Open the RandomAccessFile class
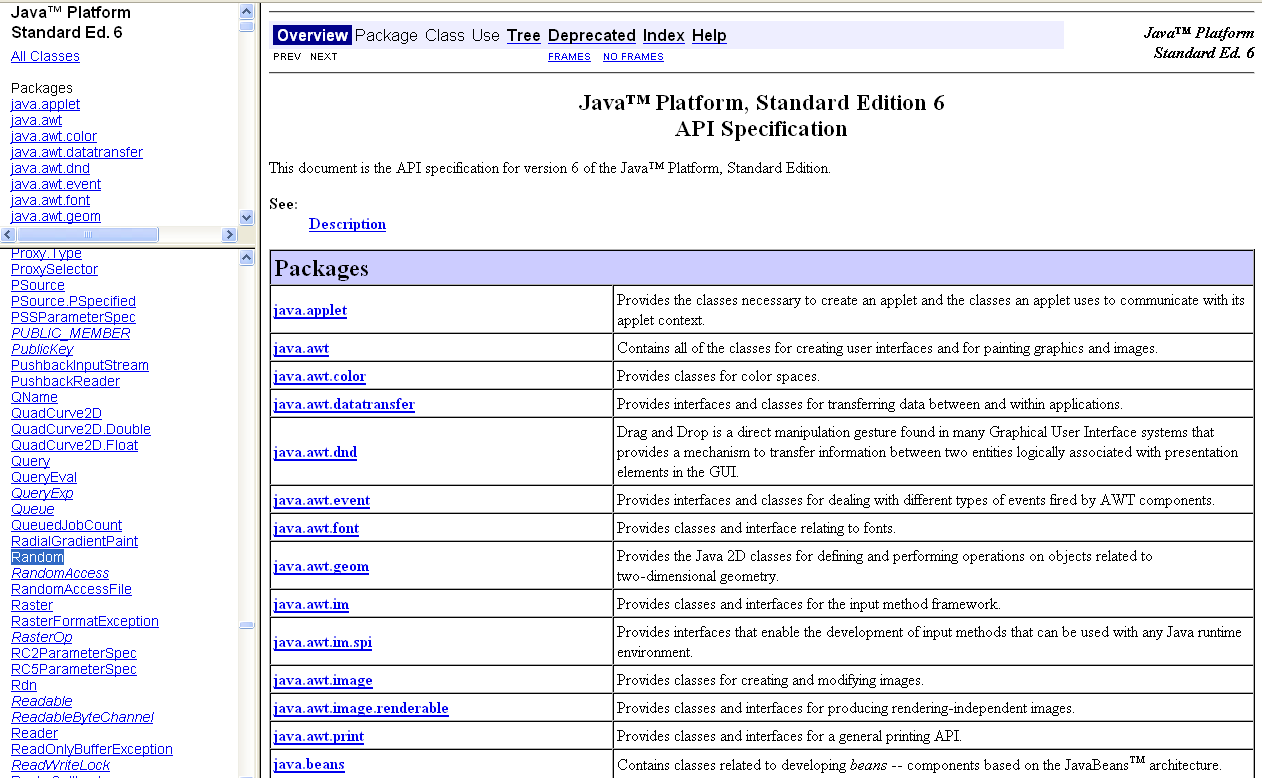 [x=71, y=589]
